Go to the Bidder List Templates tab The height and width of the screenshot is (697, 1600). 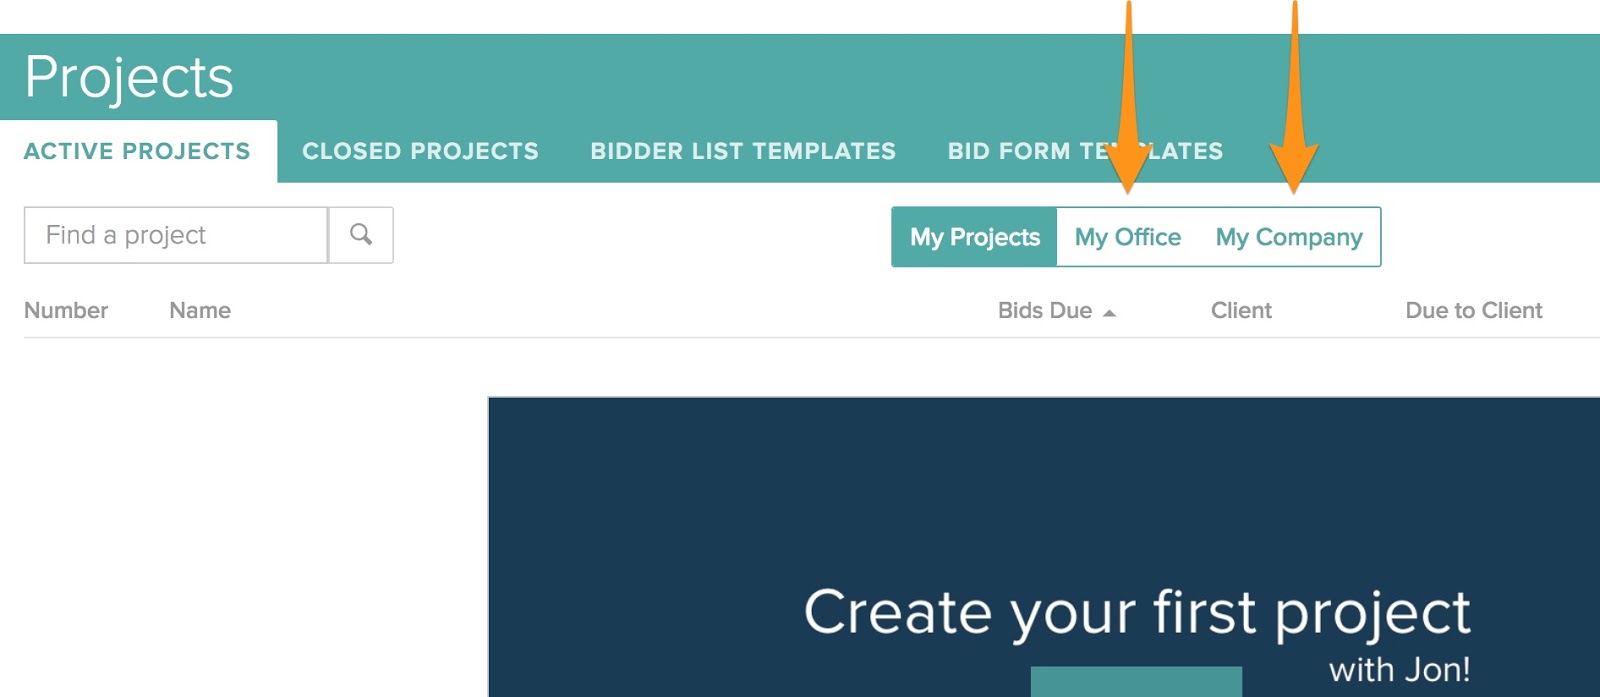click(x=743, y=151)
